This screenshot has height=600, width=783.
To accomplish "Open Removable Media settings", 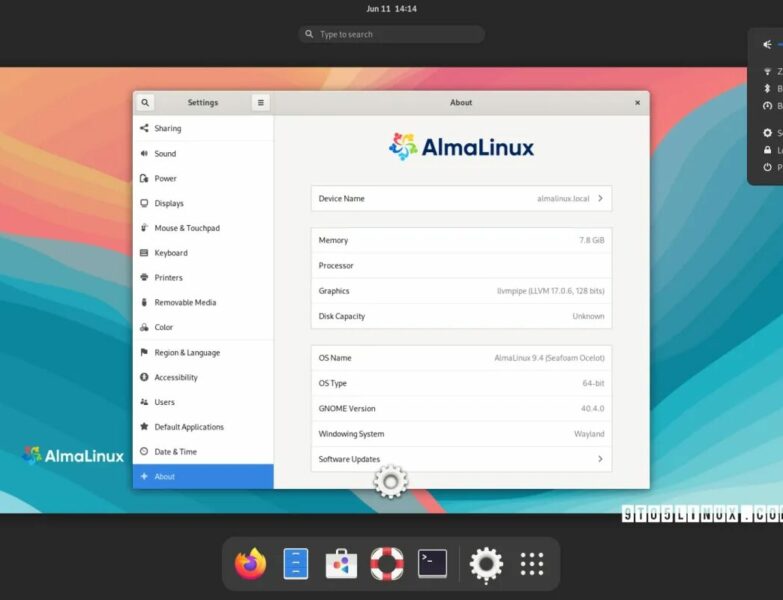I will coord(203,302).
